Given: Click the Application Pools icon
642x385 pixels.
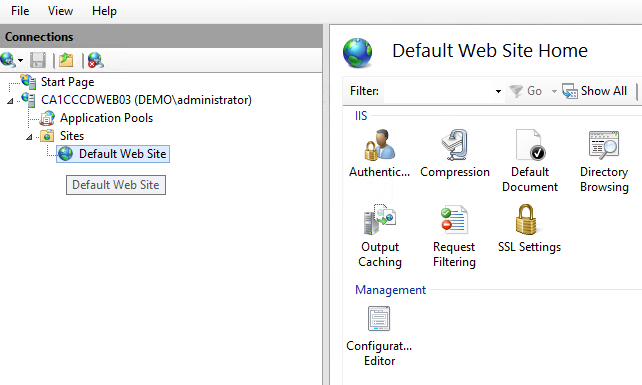Looking at the screenshot, I should point(47,118).
